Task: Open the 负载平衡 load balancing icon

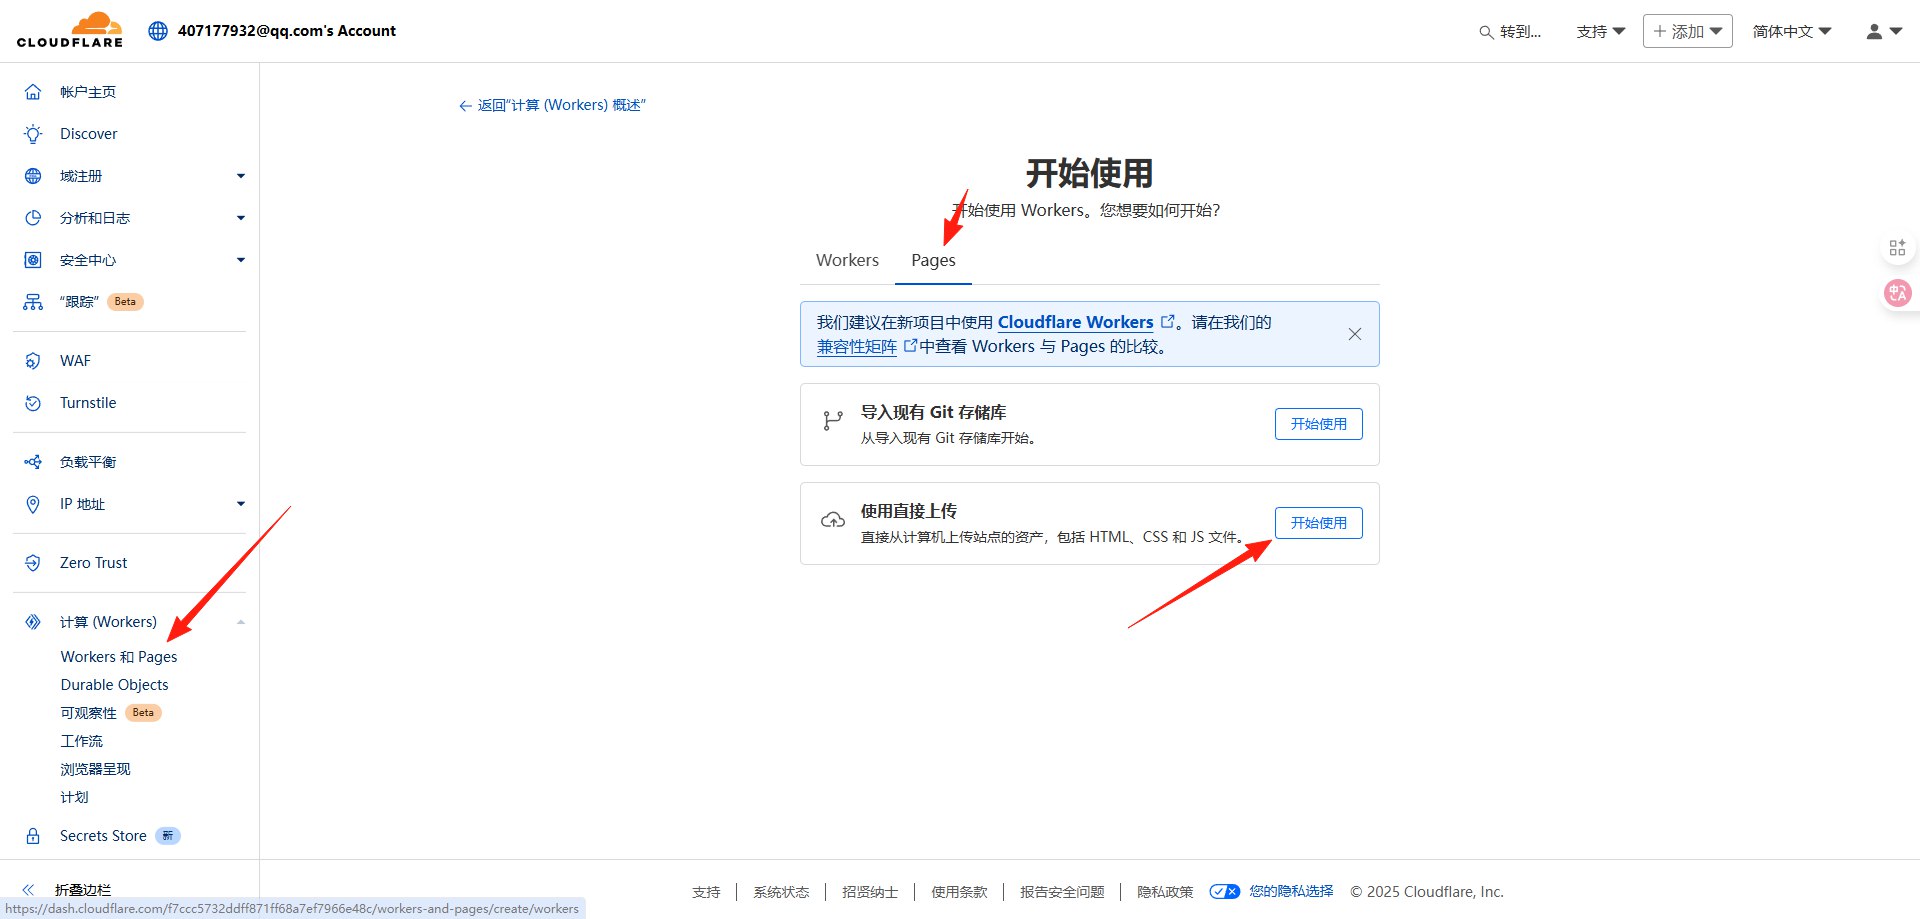Action: tap(33, 461)
